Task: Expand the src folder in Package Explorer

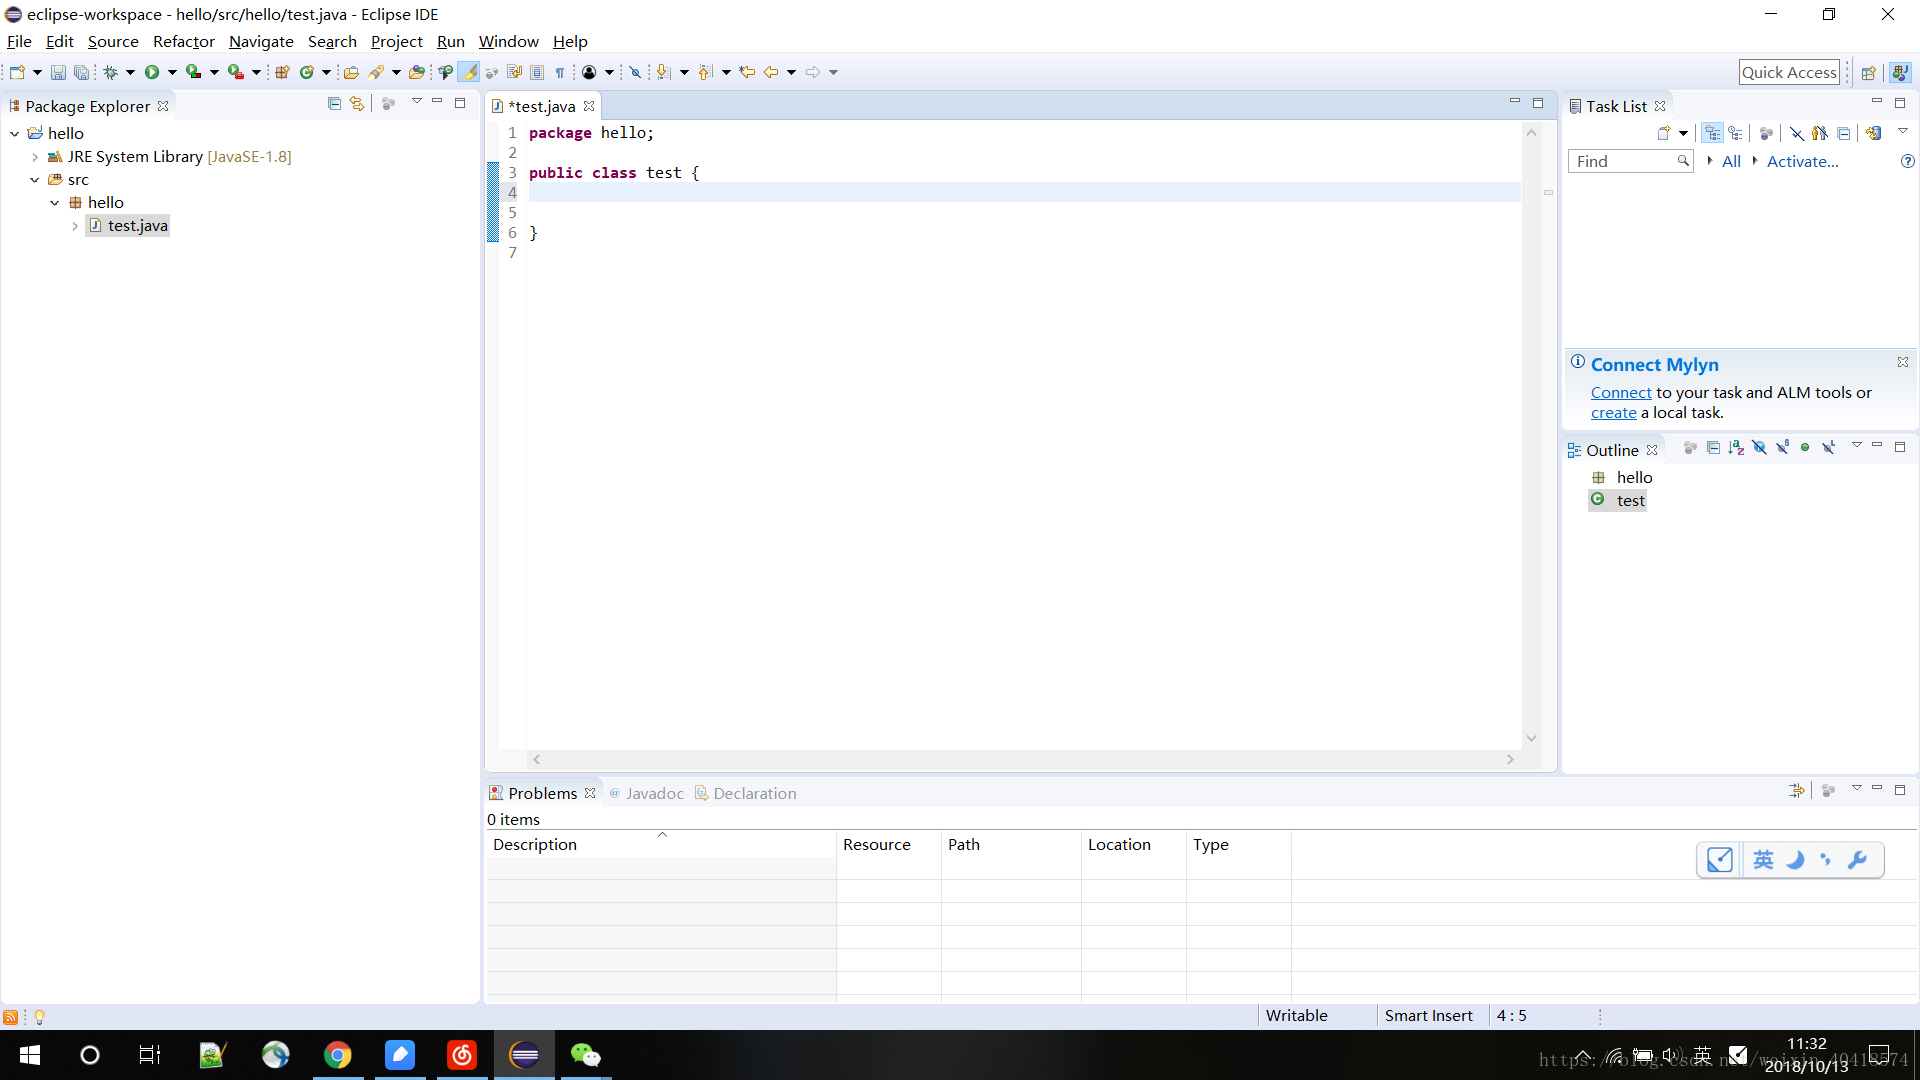Action: tap(32, 179)
